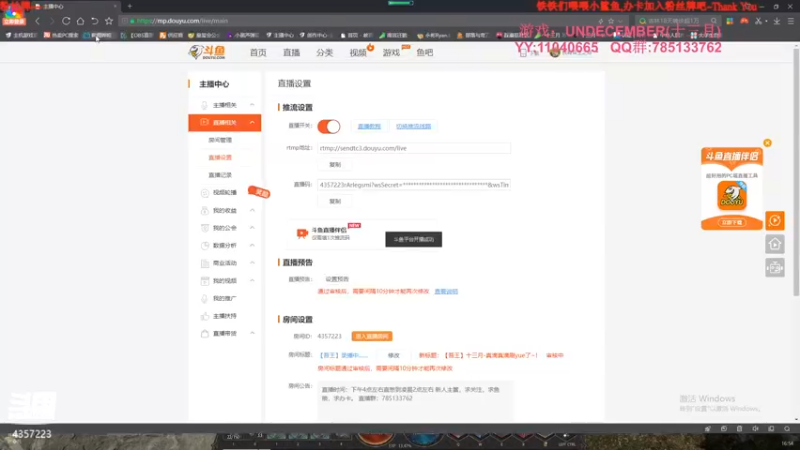
Task: Click the browser forward arrow
Action: pyautogui.click(x=52, y=21)
